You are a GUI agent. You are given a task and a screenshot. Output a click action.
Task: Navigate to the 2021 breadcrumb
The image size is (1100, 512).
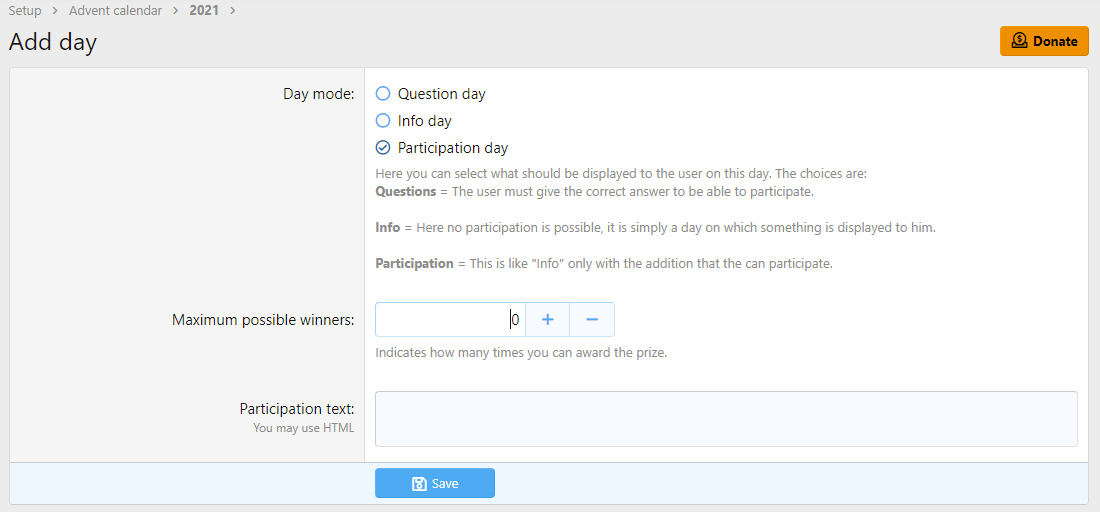204,11
